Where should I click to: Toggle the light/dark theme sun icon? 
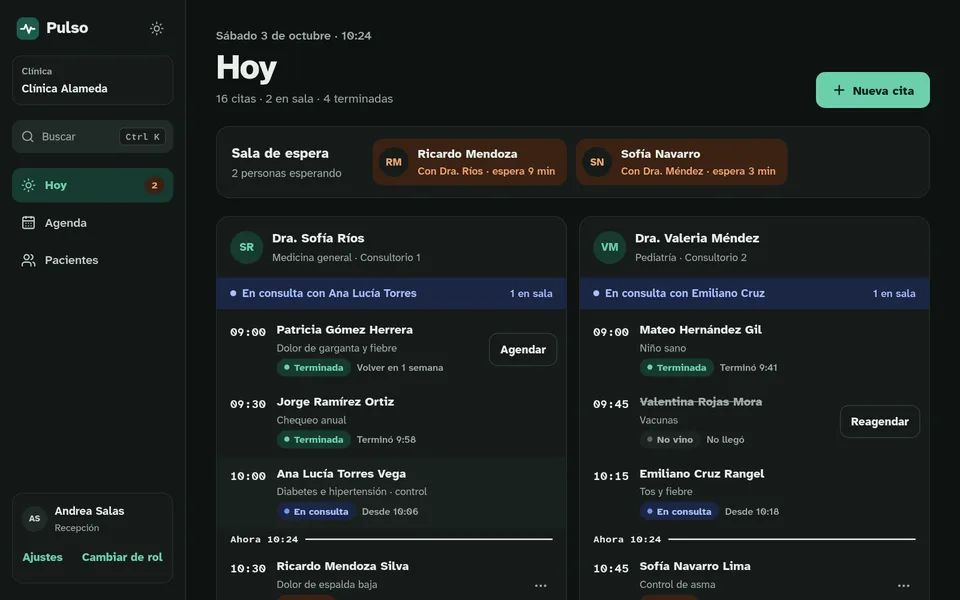(x=157, y=28)
